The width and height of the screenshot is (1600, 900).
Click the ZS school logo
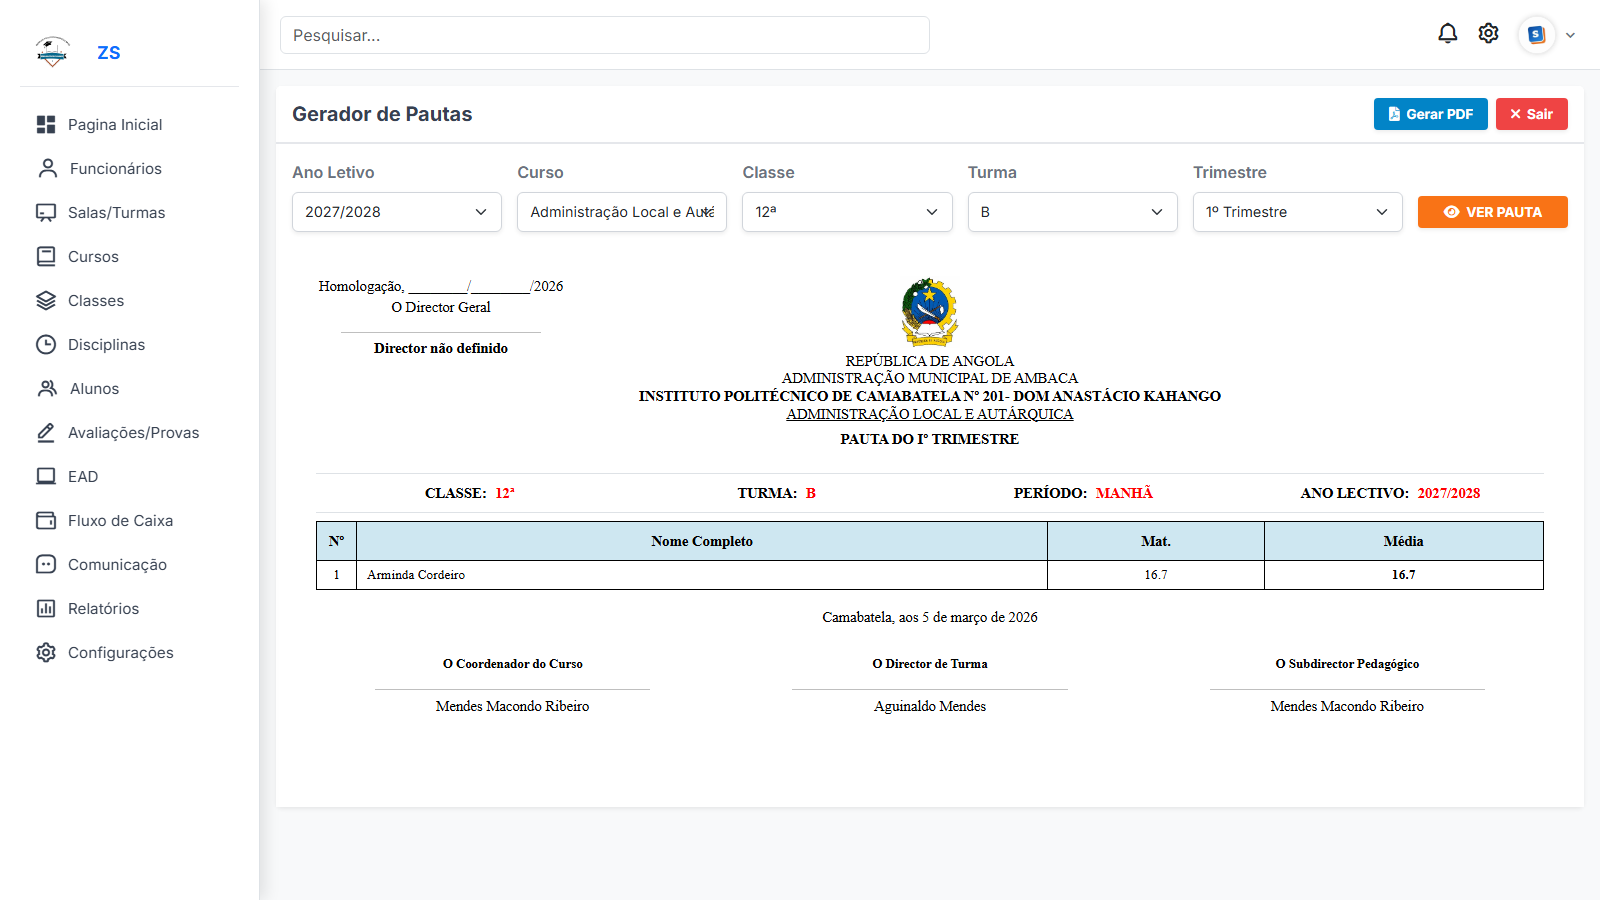[52, 52]
